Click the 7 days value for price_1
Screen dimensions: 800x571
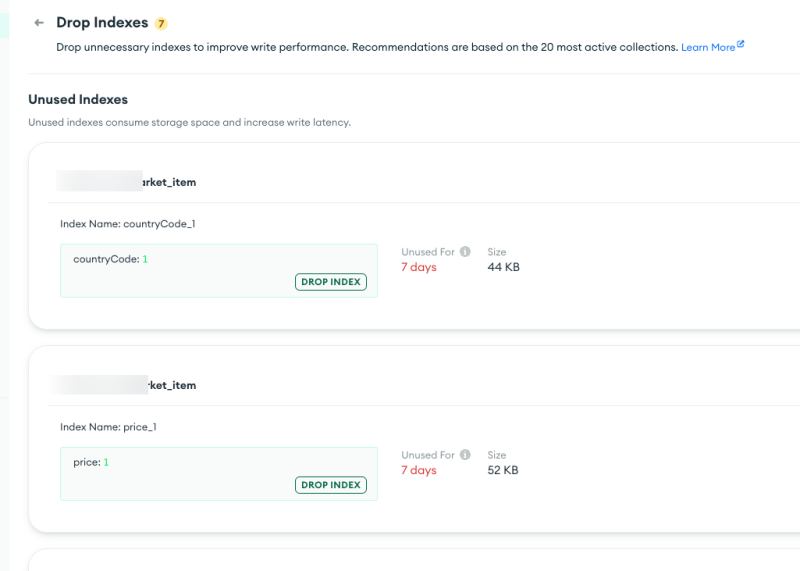point(419,470)
